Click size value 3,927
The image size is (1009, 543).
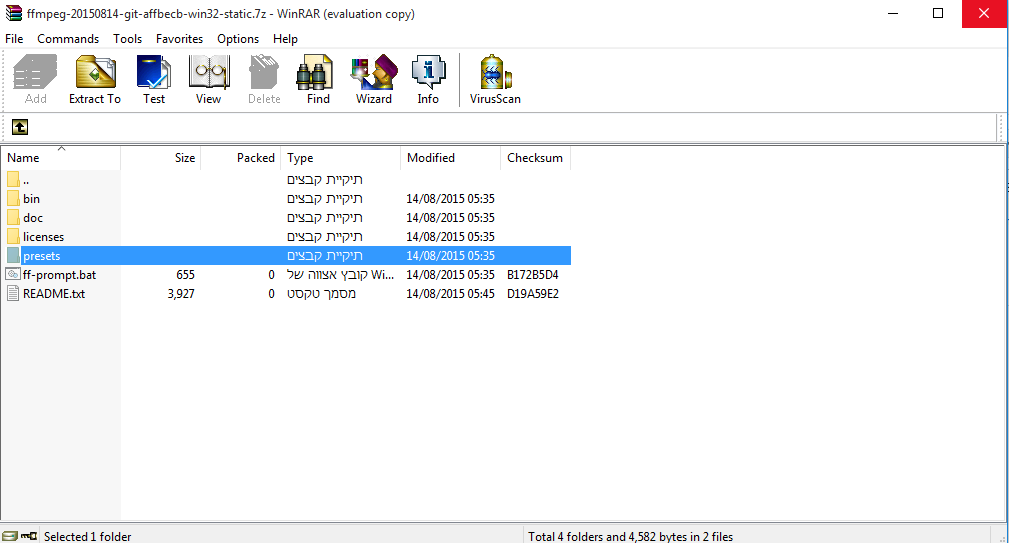pos(181,293)
